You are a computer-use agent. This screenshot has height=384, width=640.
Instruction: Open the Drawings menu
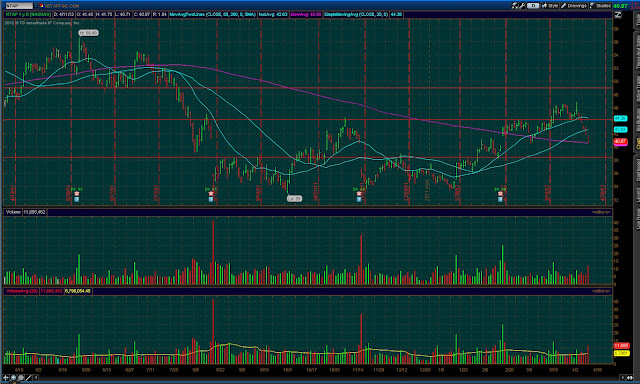point(574,6)
